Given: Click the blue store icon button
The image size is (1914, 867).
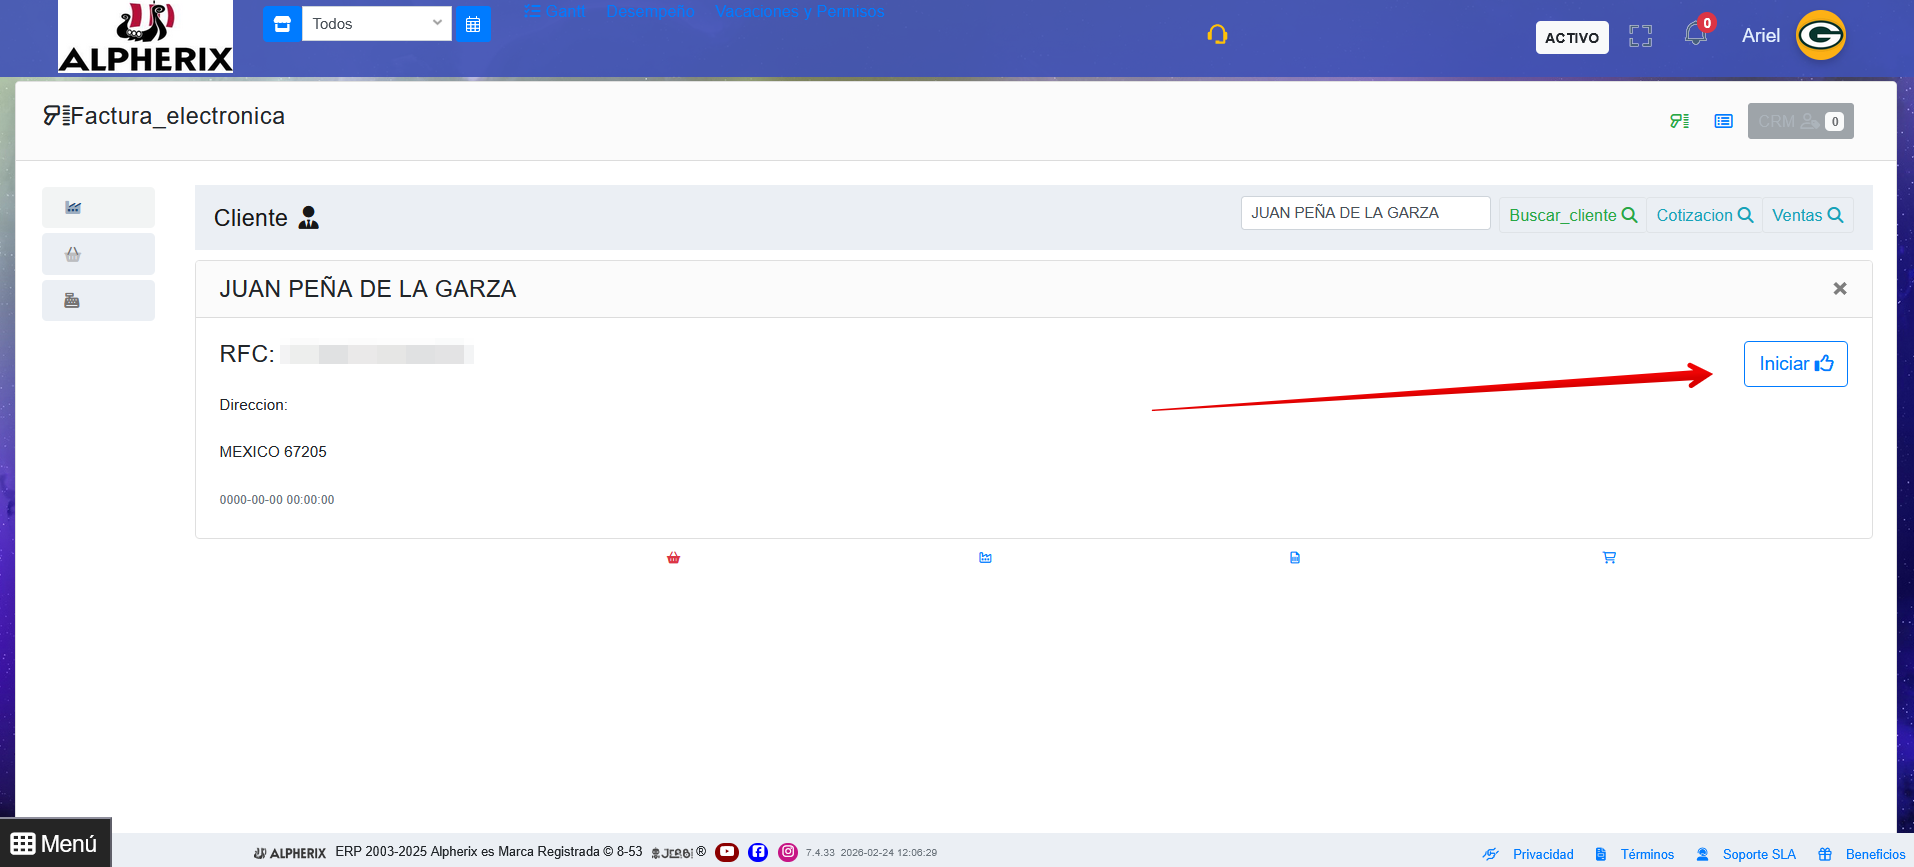Looking at the screenshot, I should coord(282,24).
